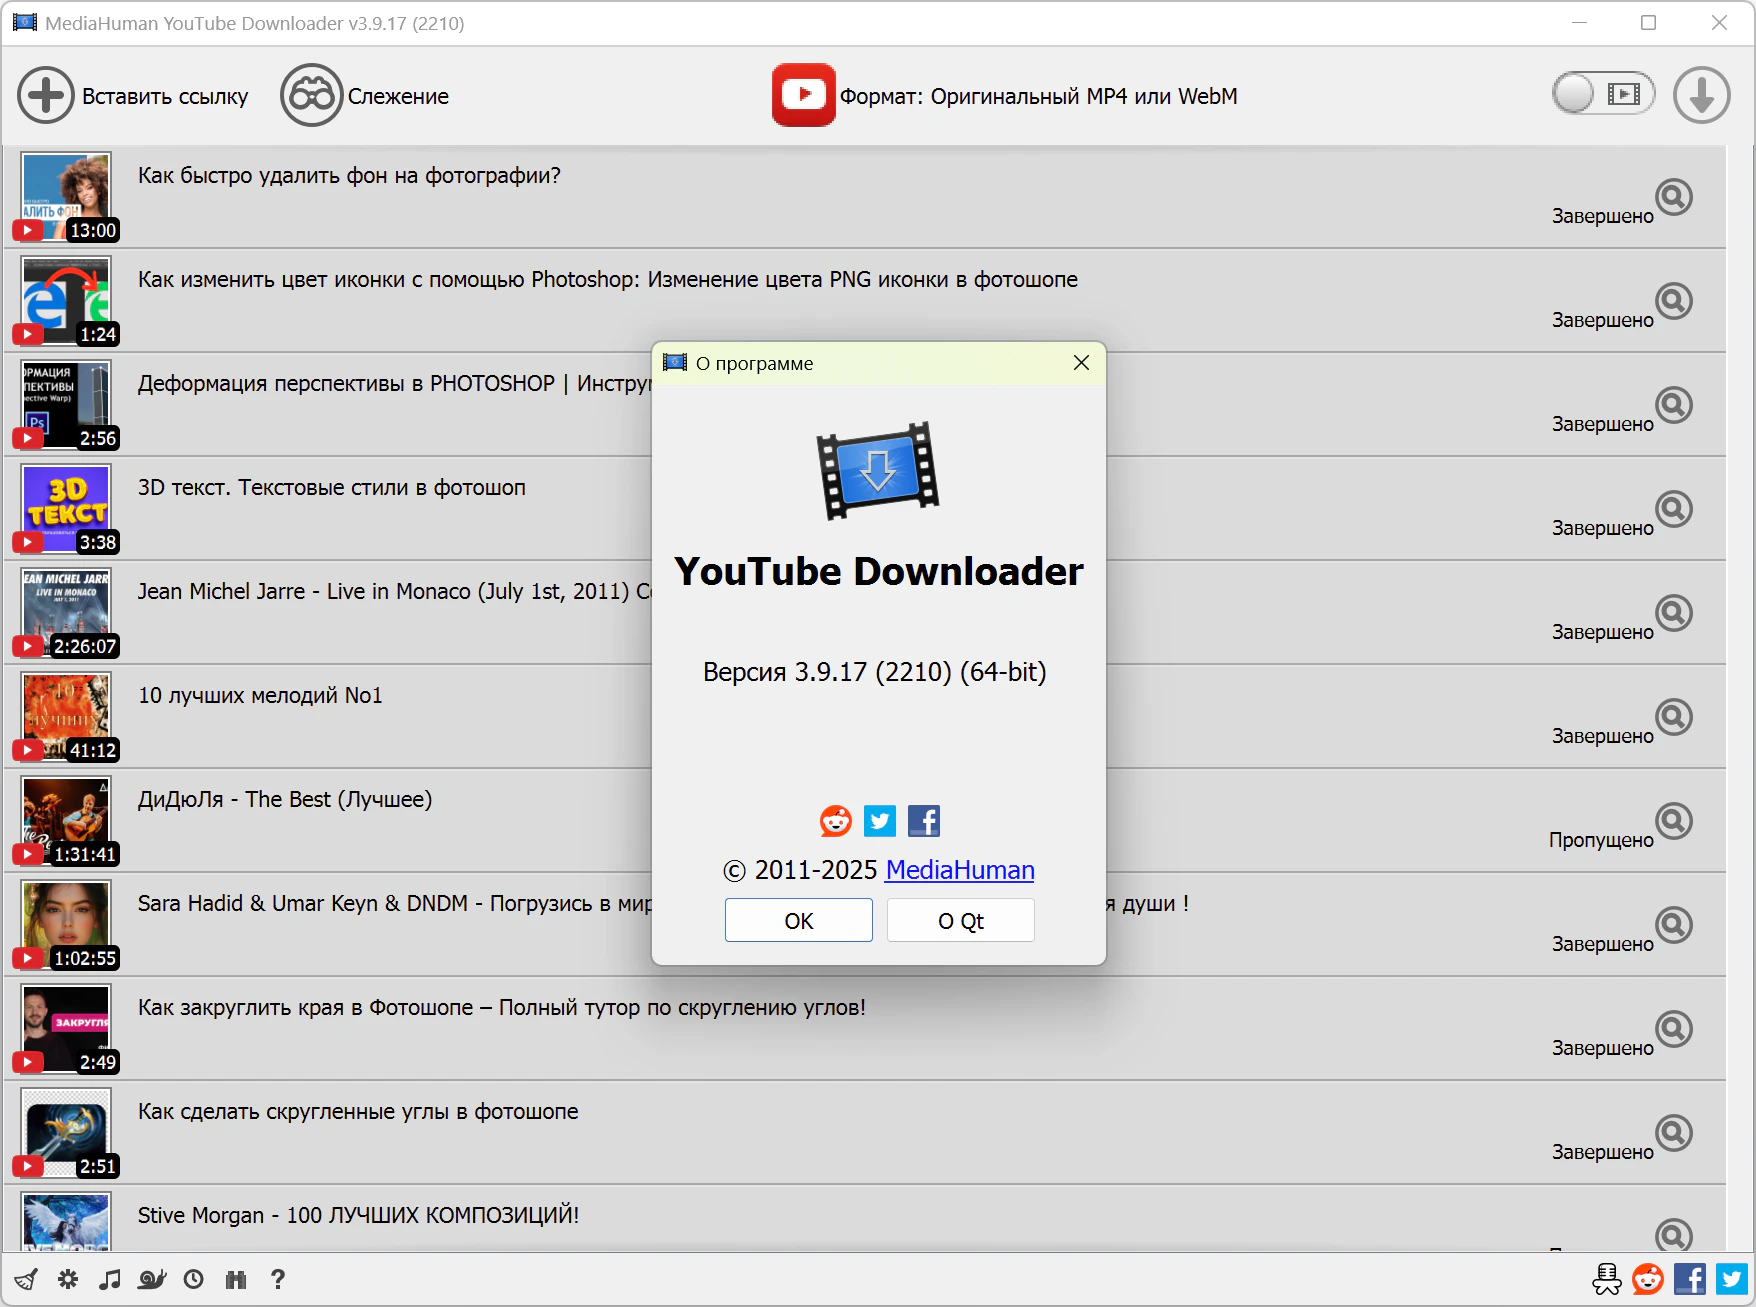Open Reddit from the bottom bar icon
This screenshot has width=1756, height=1307.
point(1648,1279)
